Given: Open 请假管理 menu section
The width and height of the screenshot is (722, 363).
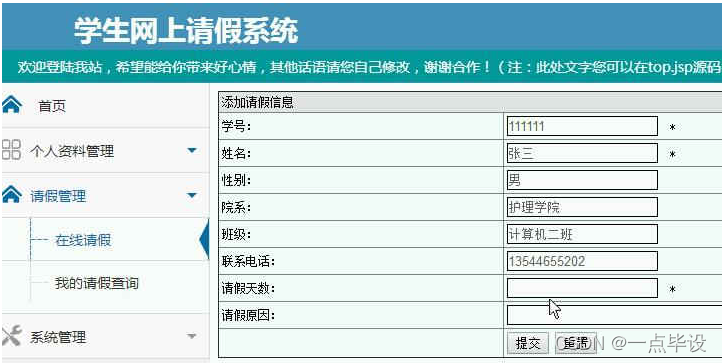Looking at the screenshot, I should click(58, 196).
